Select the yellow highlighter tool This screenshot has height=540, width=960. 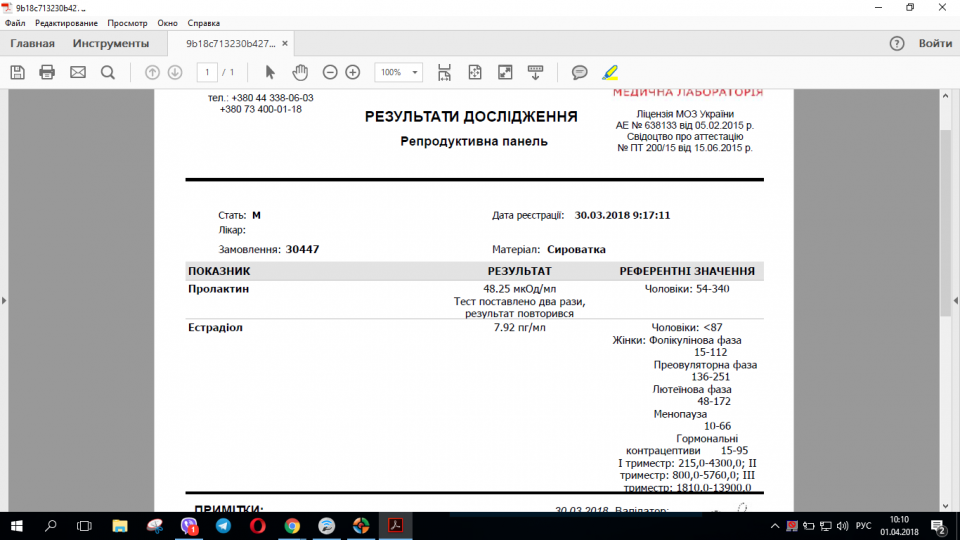coord(610,72)
